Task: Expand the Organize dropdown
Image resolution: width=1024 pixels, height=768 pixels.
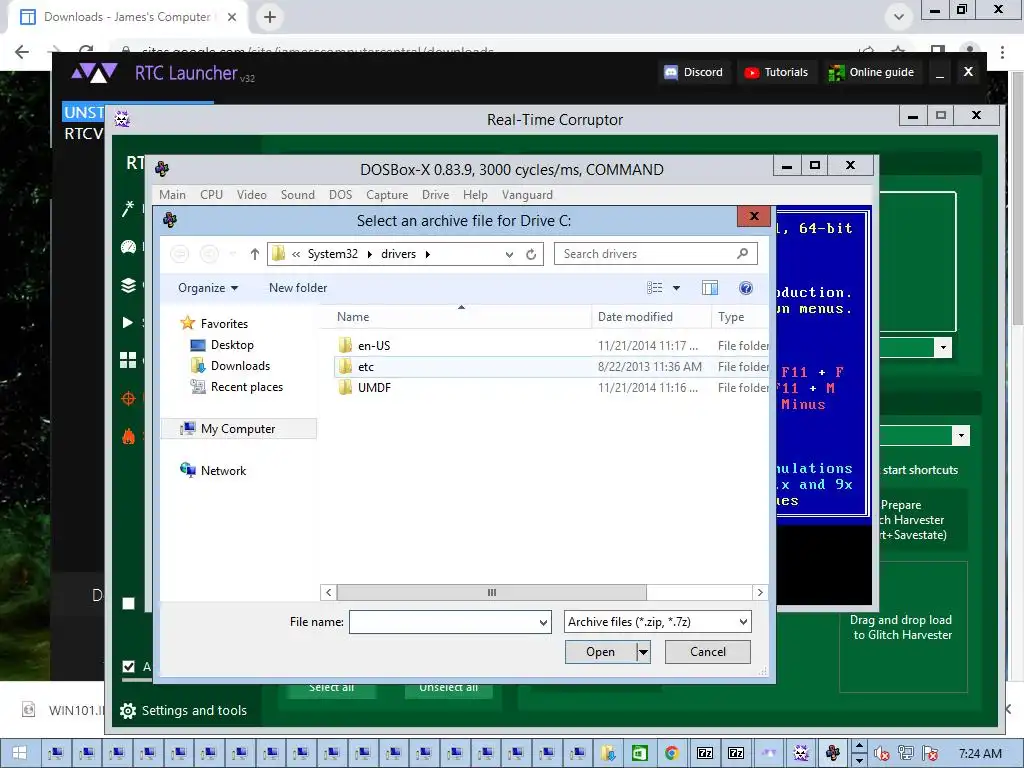Action: click(208, 288)
